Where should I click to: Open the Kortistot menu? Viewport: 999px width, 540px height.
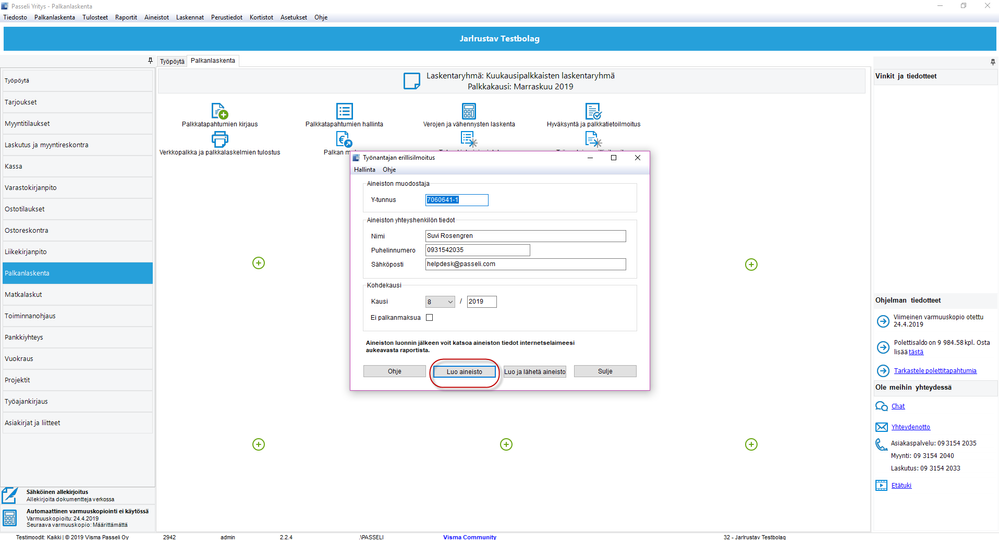coord(261,17)
